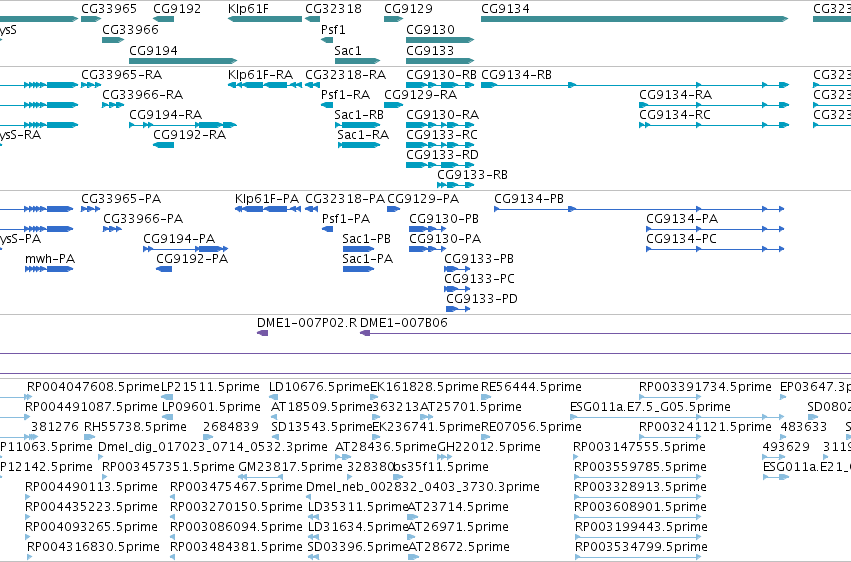The image size is (851, 562).
Task: Select the CG9130-PB protein label
Action: click(x=444, y=219)
